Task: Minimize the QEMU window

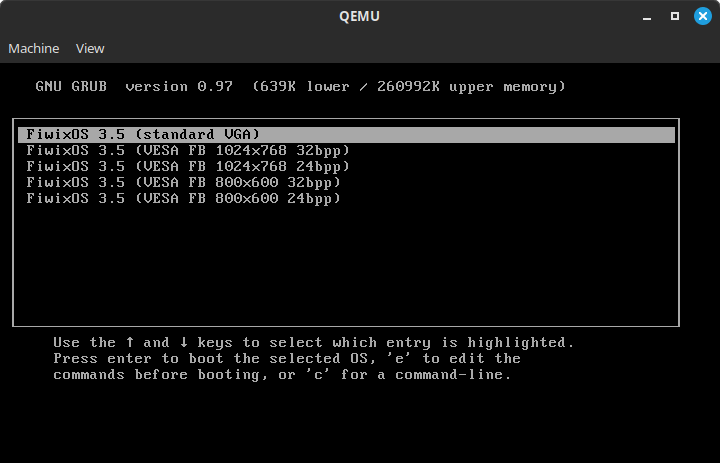Action: pyautogui.click(x=648, y=16)
